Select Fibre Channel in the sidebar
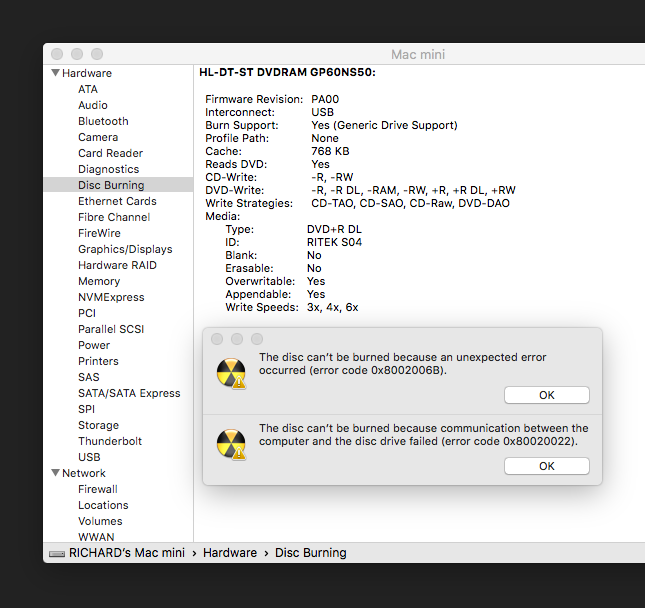Viewport: 645px width, 608px height. click(x=114, y=217)
